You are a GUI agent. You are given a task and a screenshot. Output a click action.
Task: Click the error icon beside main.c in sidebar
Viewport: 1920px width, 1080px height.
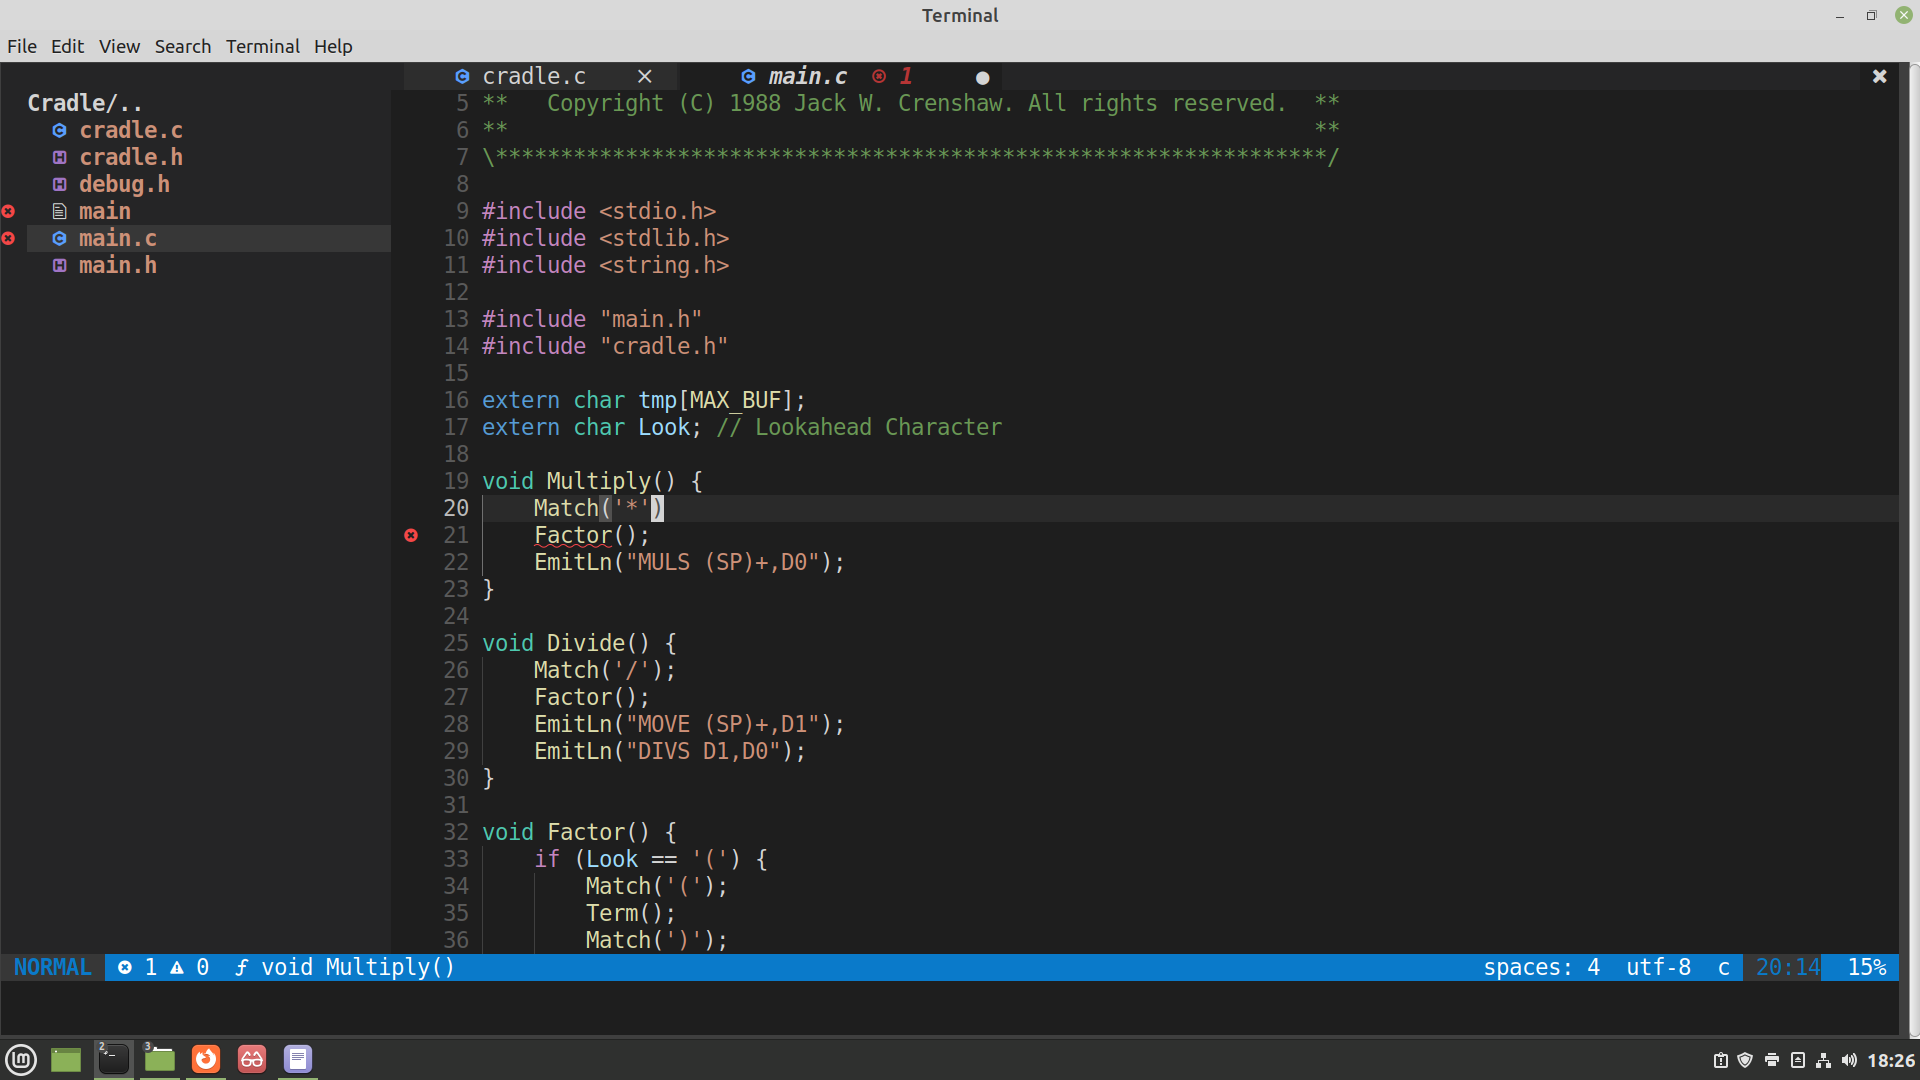click(9, 239)
